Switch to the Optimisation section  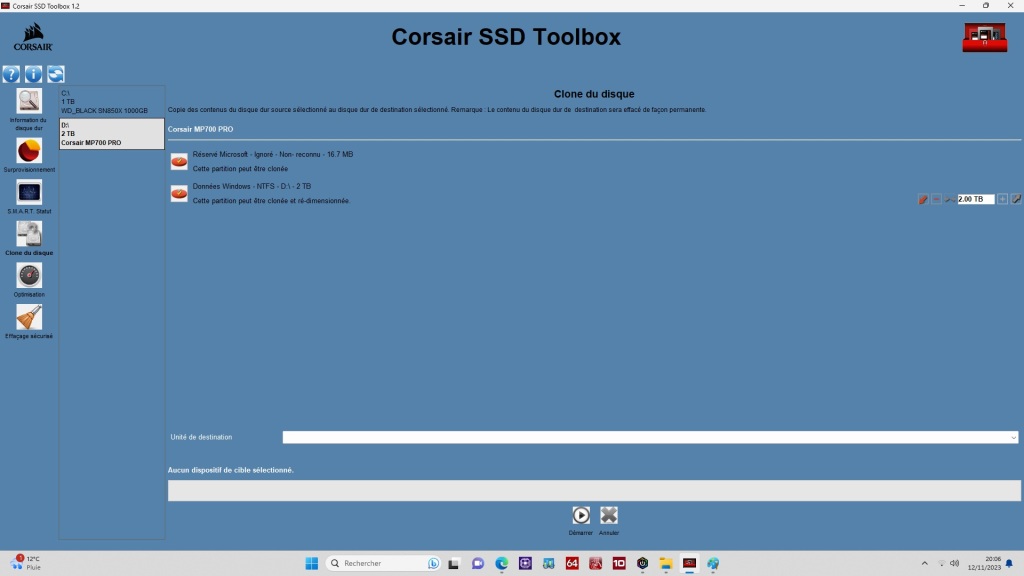click(x=29, y=277)
